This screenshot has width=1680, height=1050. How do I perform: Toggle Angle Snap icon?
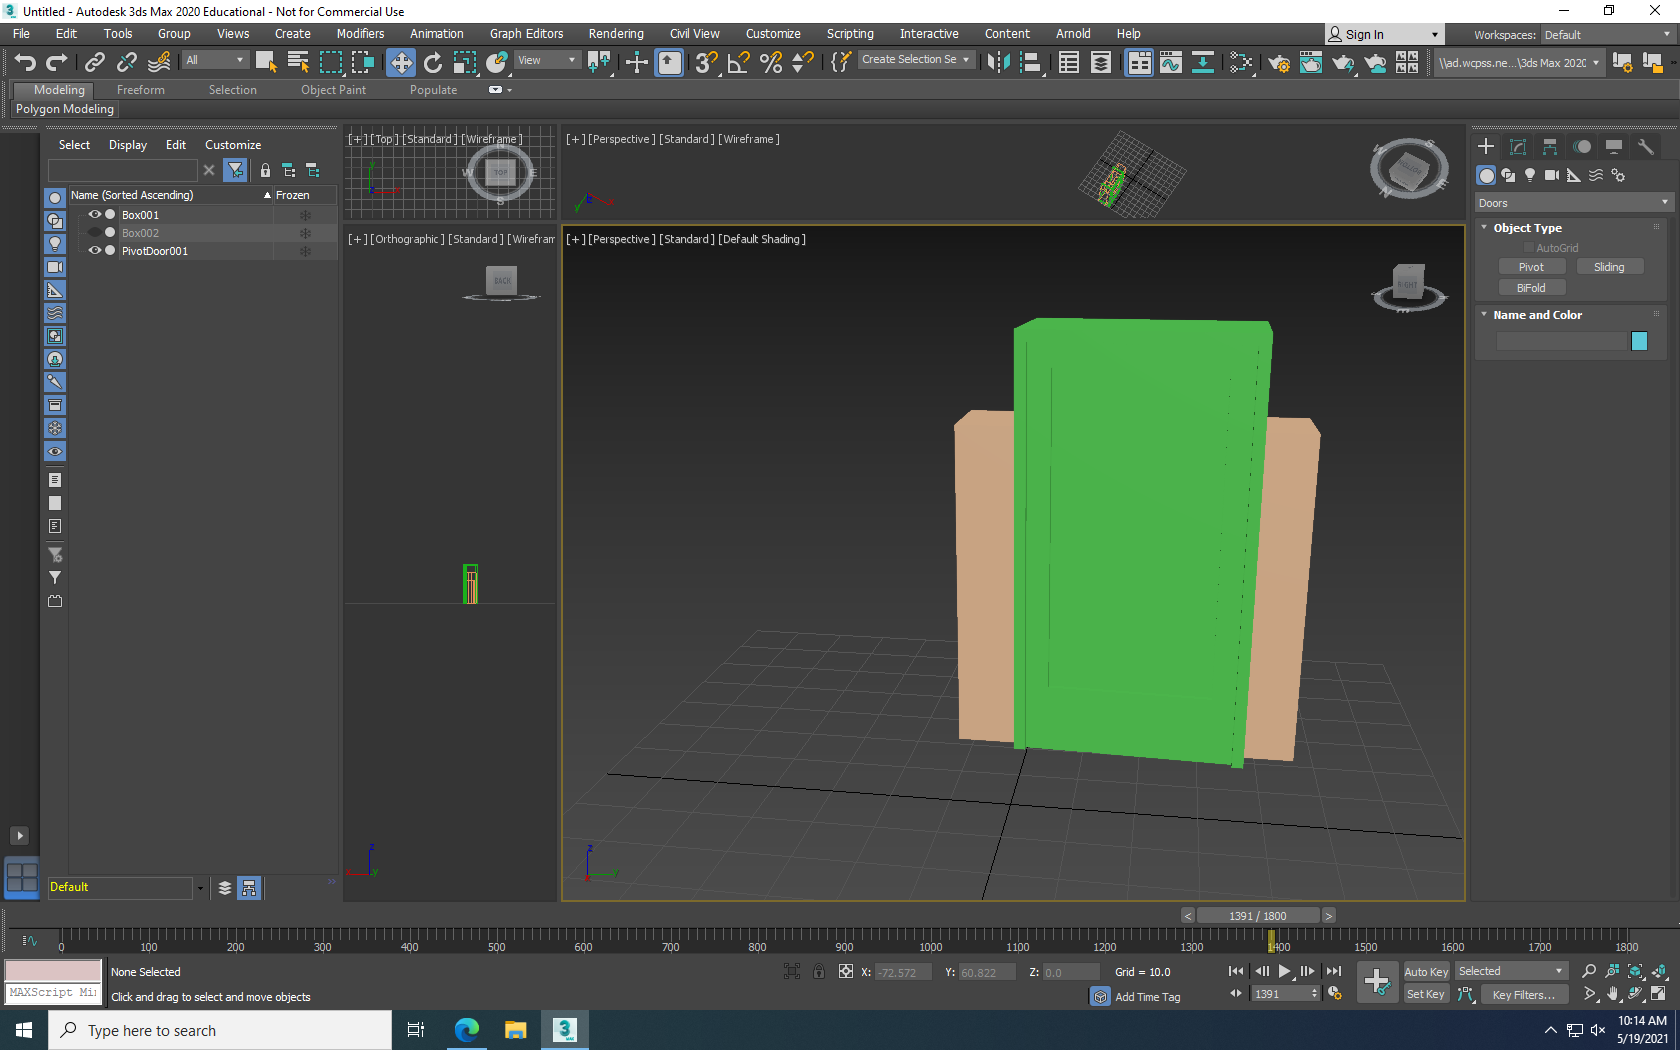(x=739, y=63)
